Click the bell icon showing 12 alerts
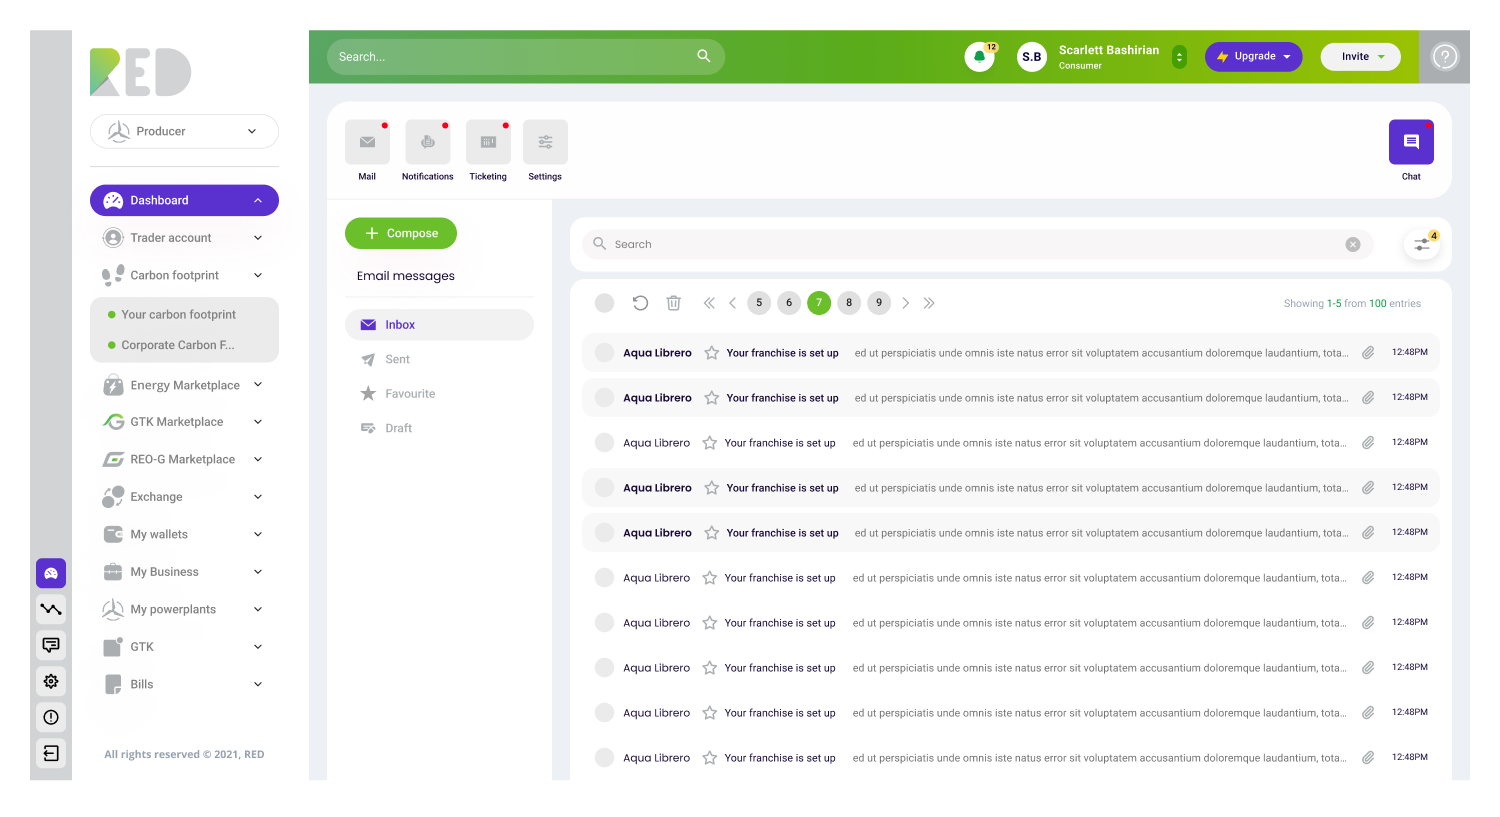The image size is (1500, 817). point(980,57)
